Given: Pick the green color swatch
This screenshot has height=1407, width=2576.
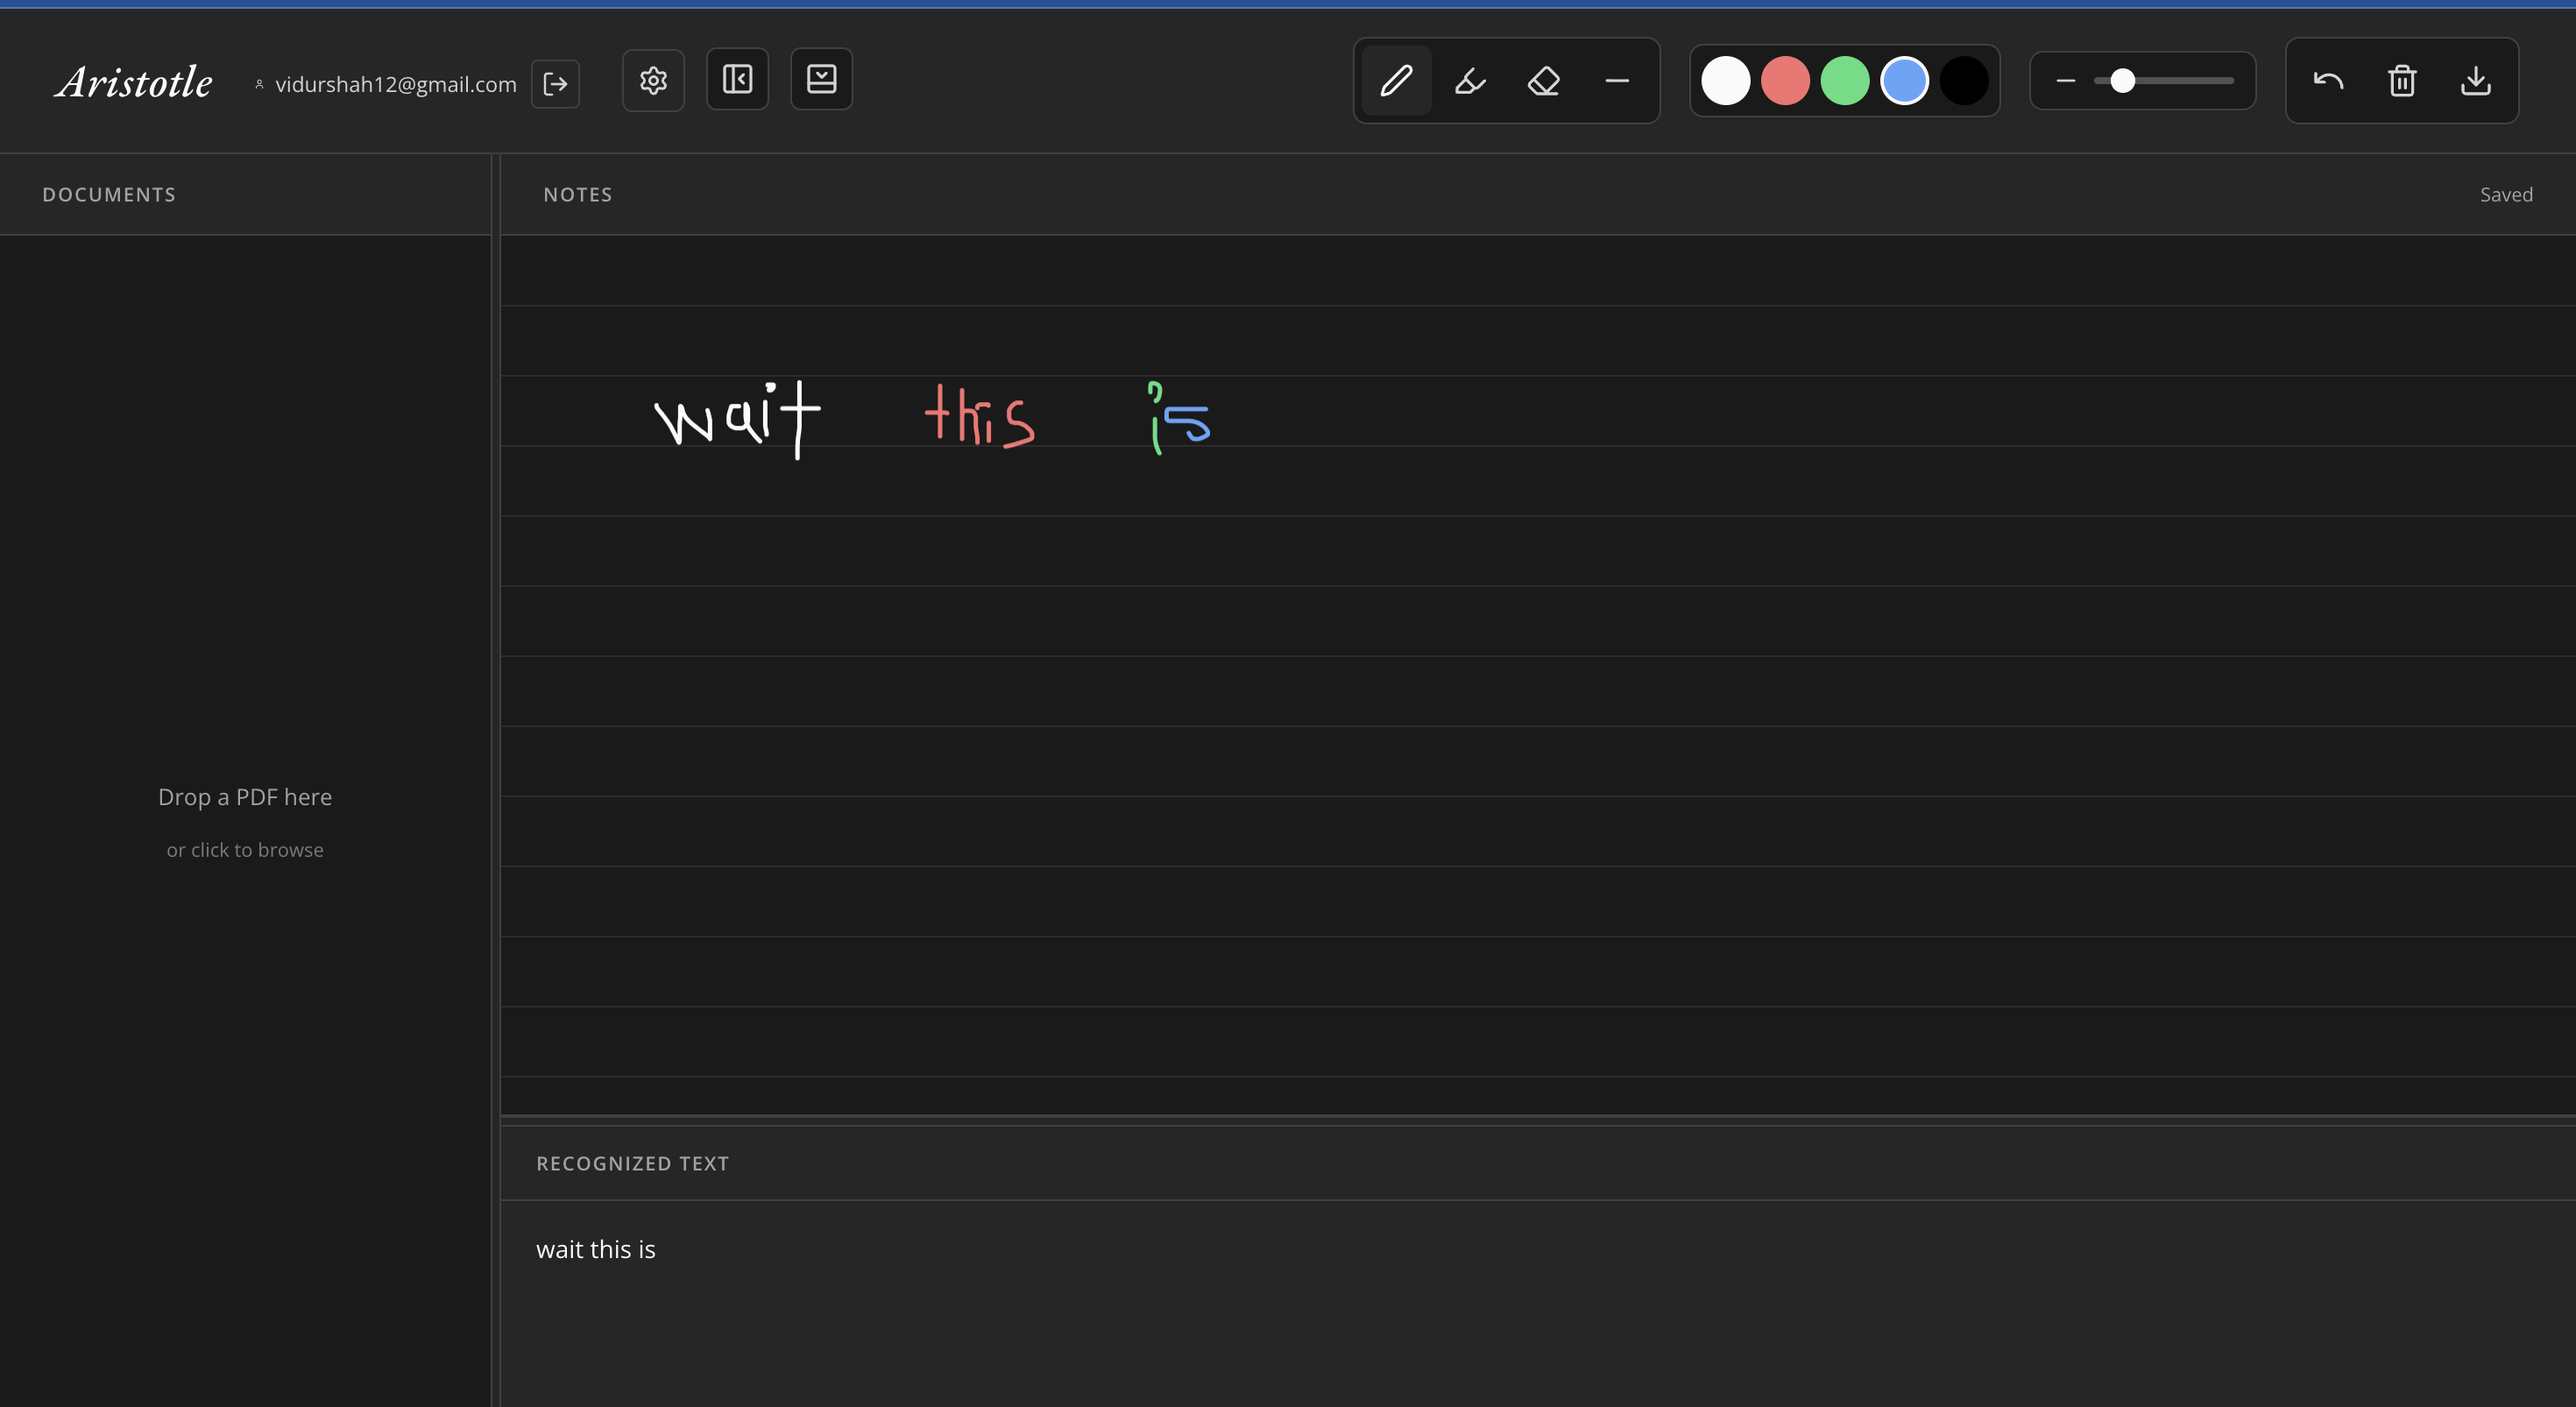Looking at the screenshot, I should tap(1844, 80).
